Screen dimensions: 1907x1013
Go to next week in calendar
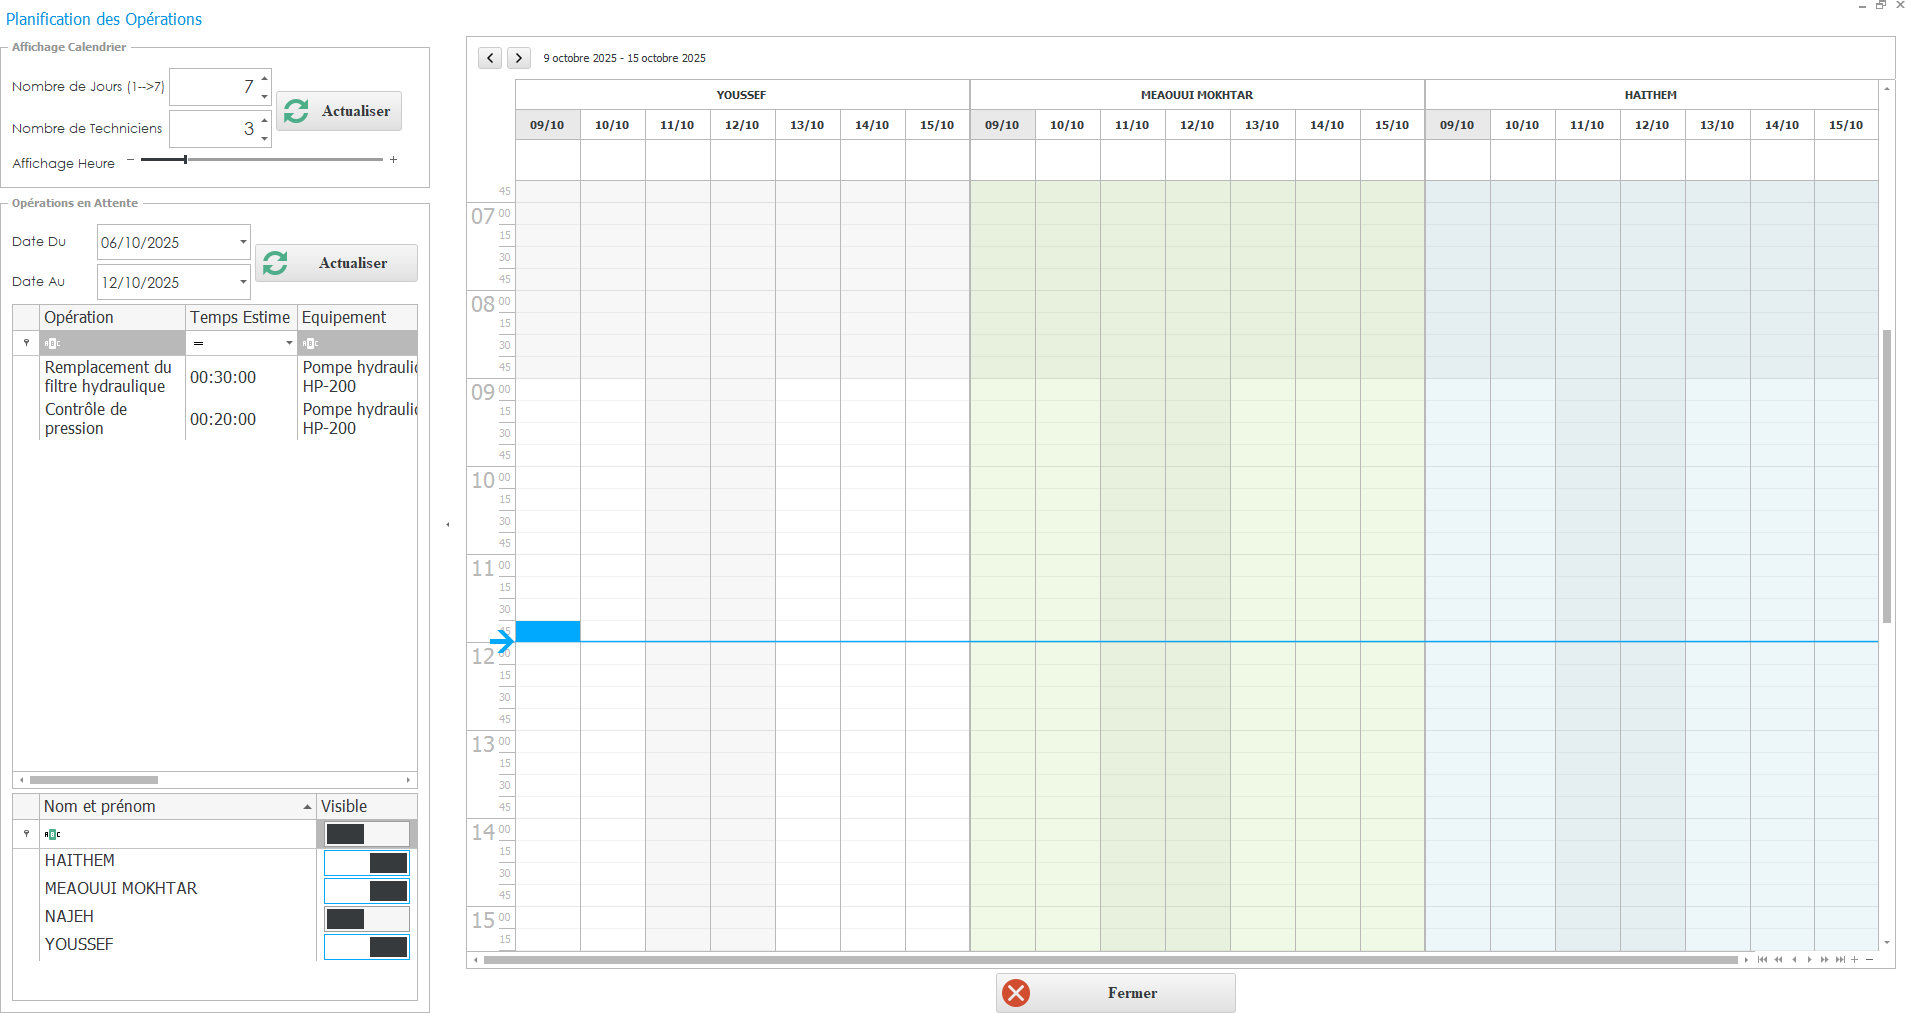(518, 58)
